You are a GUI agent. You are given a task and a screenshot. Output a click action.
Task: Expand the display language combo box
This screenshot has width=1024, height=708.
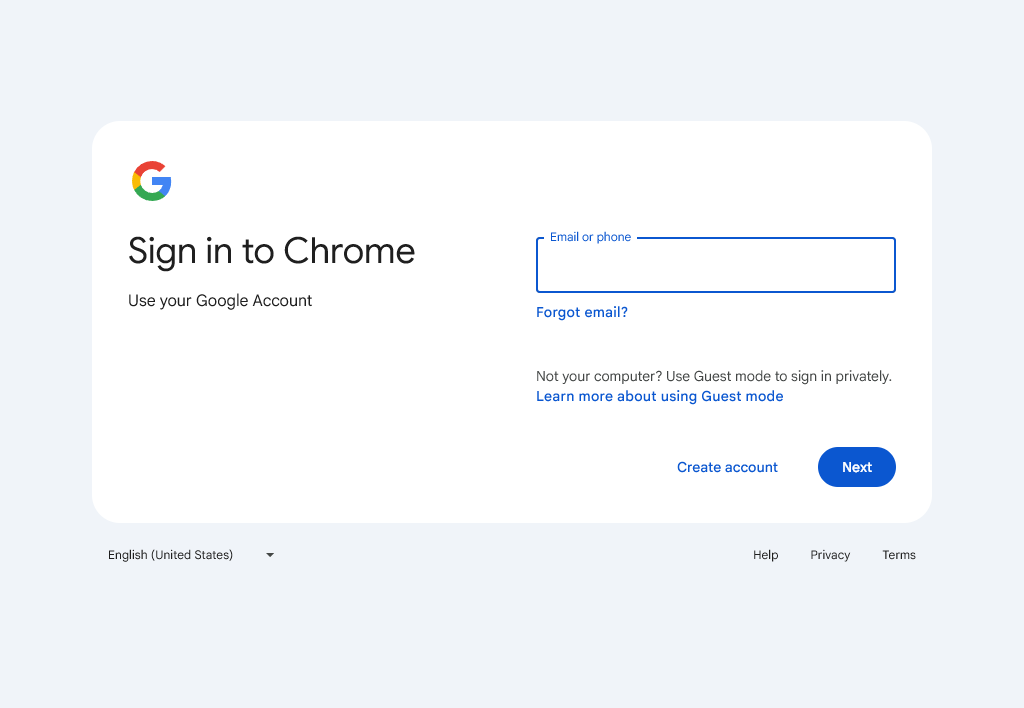pyautogui.click(x=190, y=555)
